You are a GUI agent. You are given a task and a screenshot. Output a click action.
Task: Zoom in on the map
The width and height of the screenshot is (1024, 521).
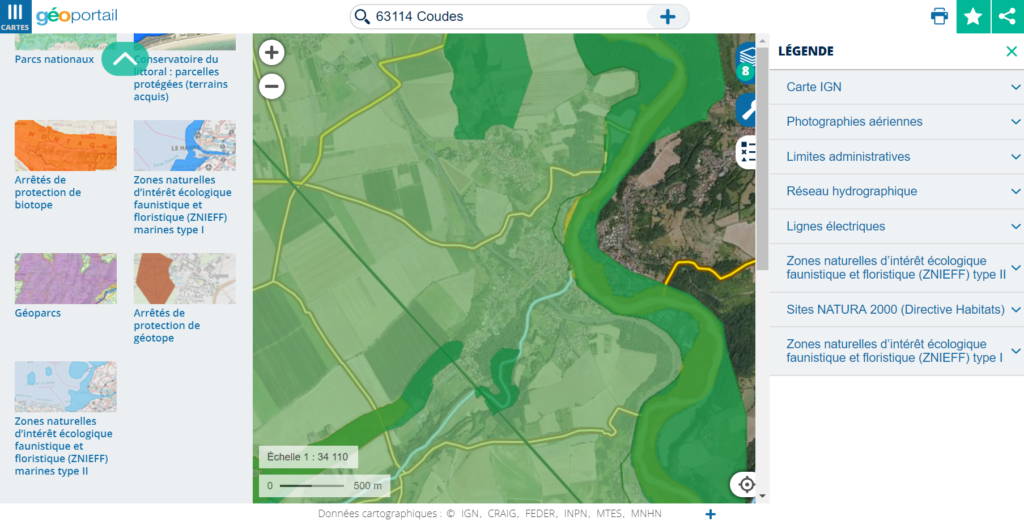(272, 52)
